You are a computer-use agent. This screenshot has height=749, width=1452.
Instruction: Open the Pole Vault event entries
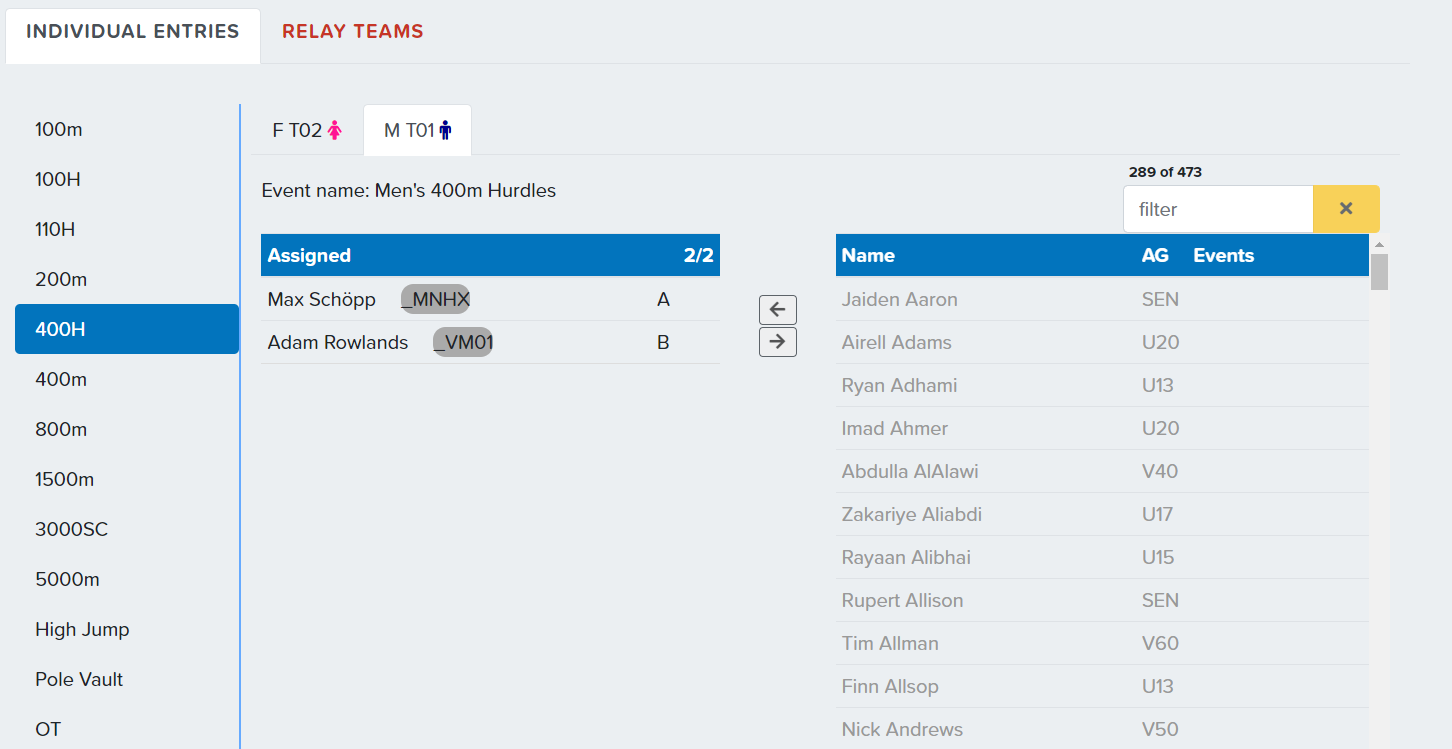click(x=79, y=679)
